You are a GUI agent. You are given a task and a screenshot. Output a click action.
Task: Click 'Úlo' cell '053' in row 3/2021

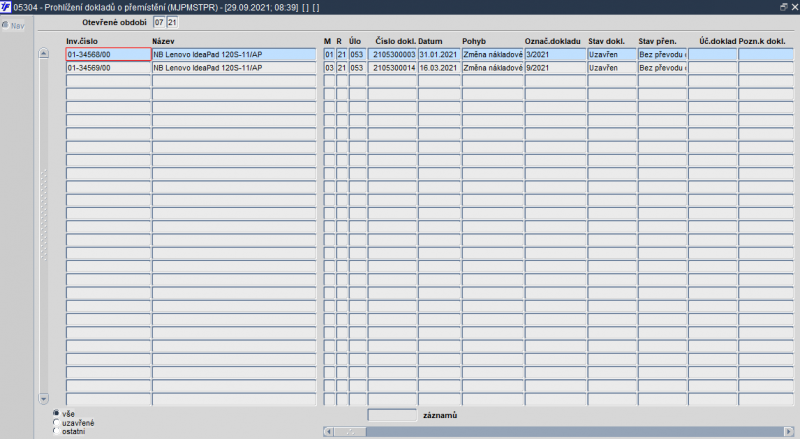click(357, 55)
